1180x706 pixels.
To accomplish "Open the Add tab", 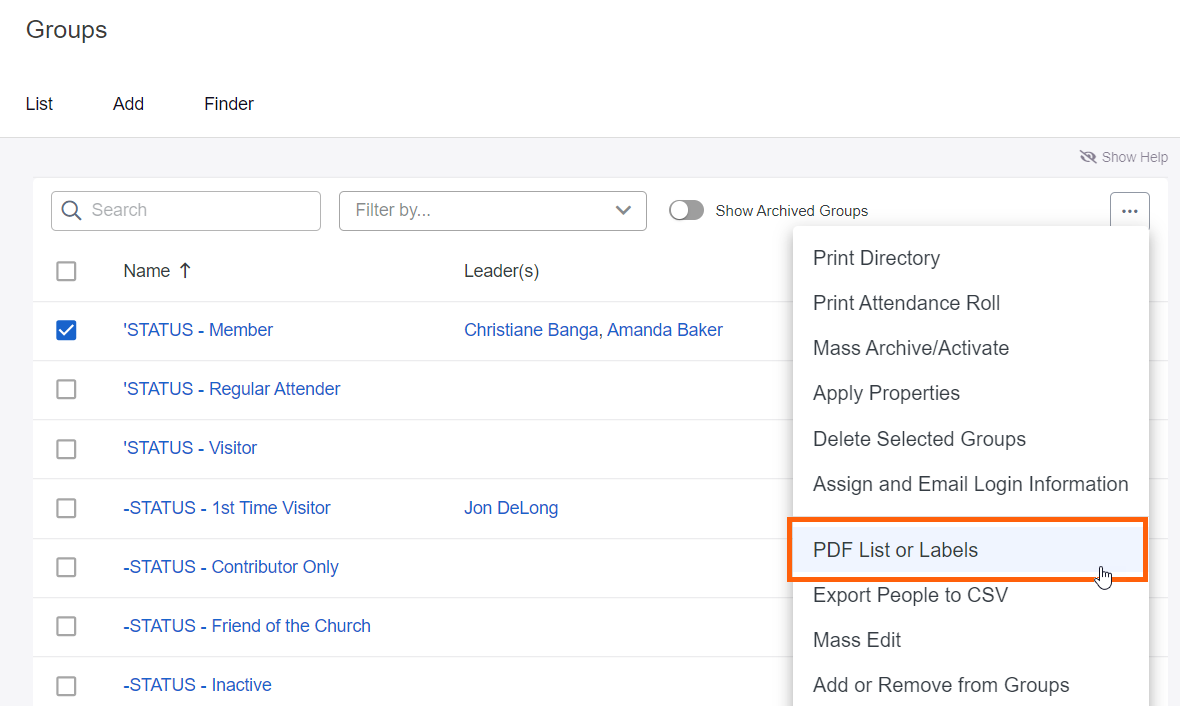I will tap(128, 104).
